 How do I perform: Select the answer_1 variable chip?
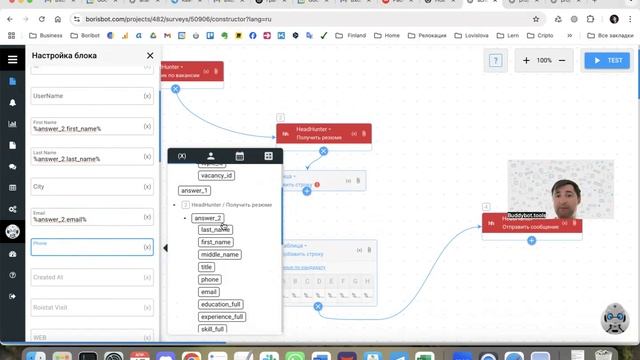(194, 191)
